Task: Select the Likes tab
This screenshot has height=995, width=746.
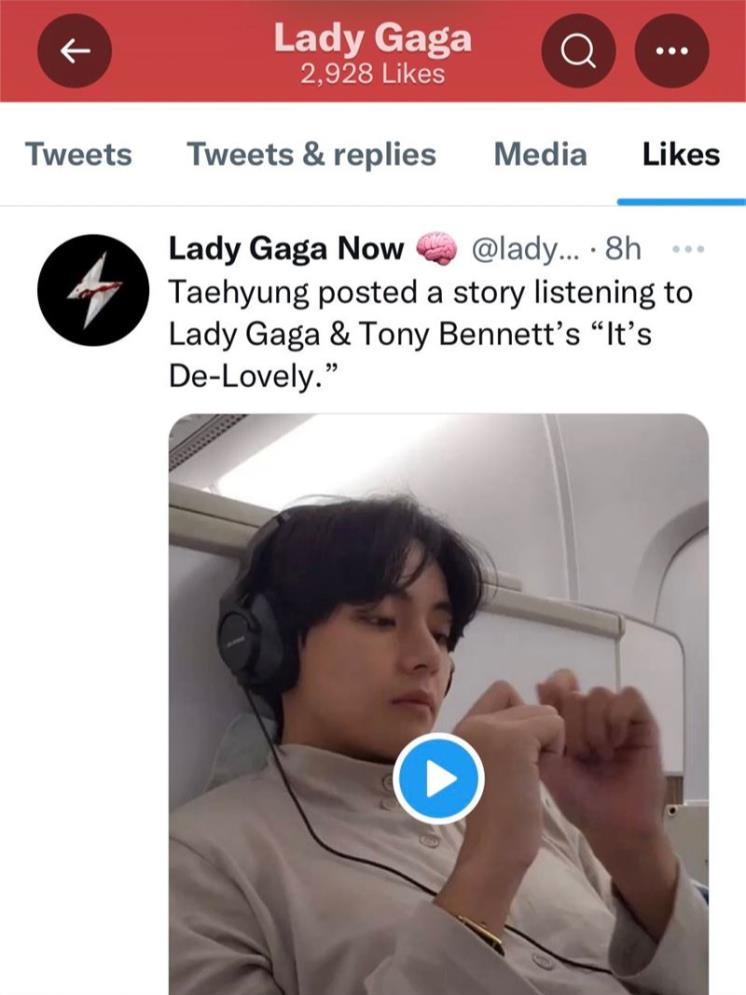Action: [681, 155]
